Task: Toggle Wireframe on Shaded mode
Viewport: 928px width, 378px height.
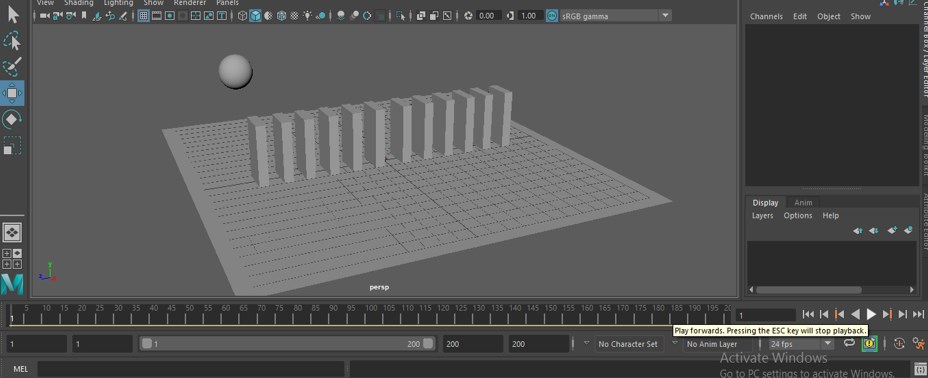Action: click(281, 16)
